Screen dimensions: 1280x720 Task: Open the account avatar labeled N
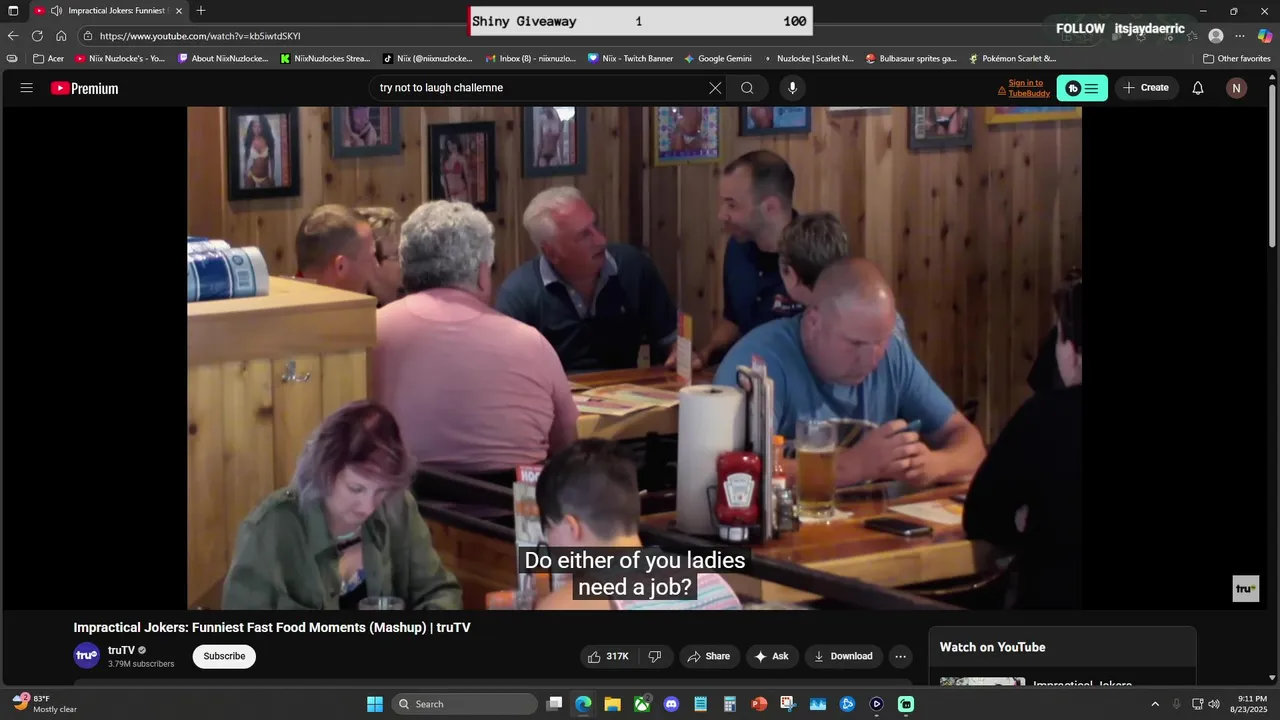(1236, 88)
